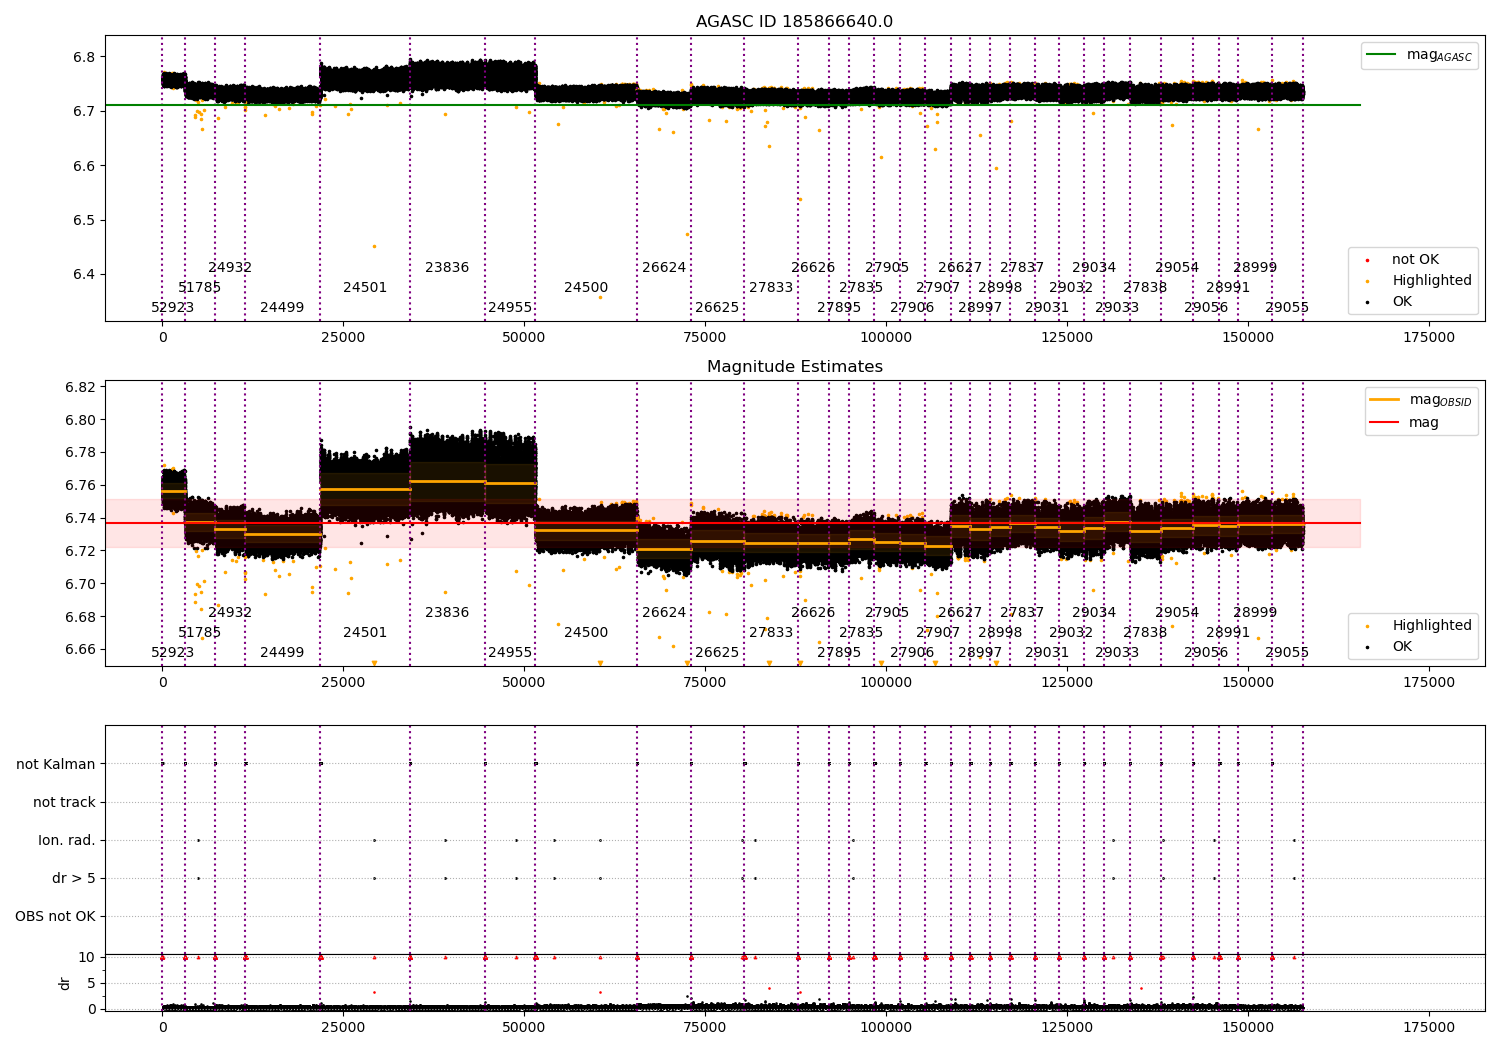The width and height of the screenshot is (1500, 1050).
Task: Click OBSID label 26624 in the top plot
Action: 664,268
